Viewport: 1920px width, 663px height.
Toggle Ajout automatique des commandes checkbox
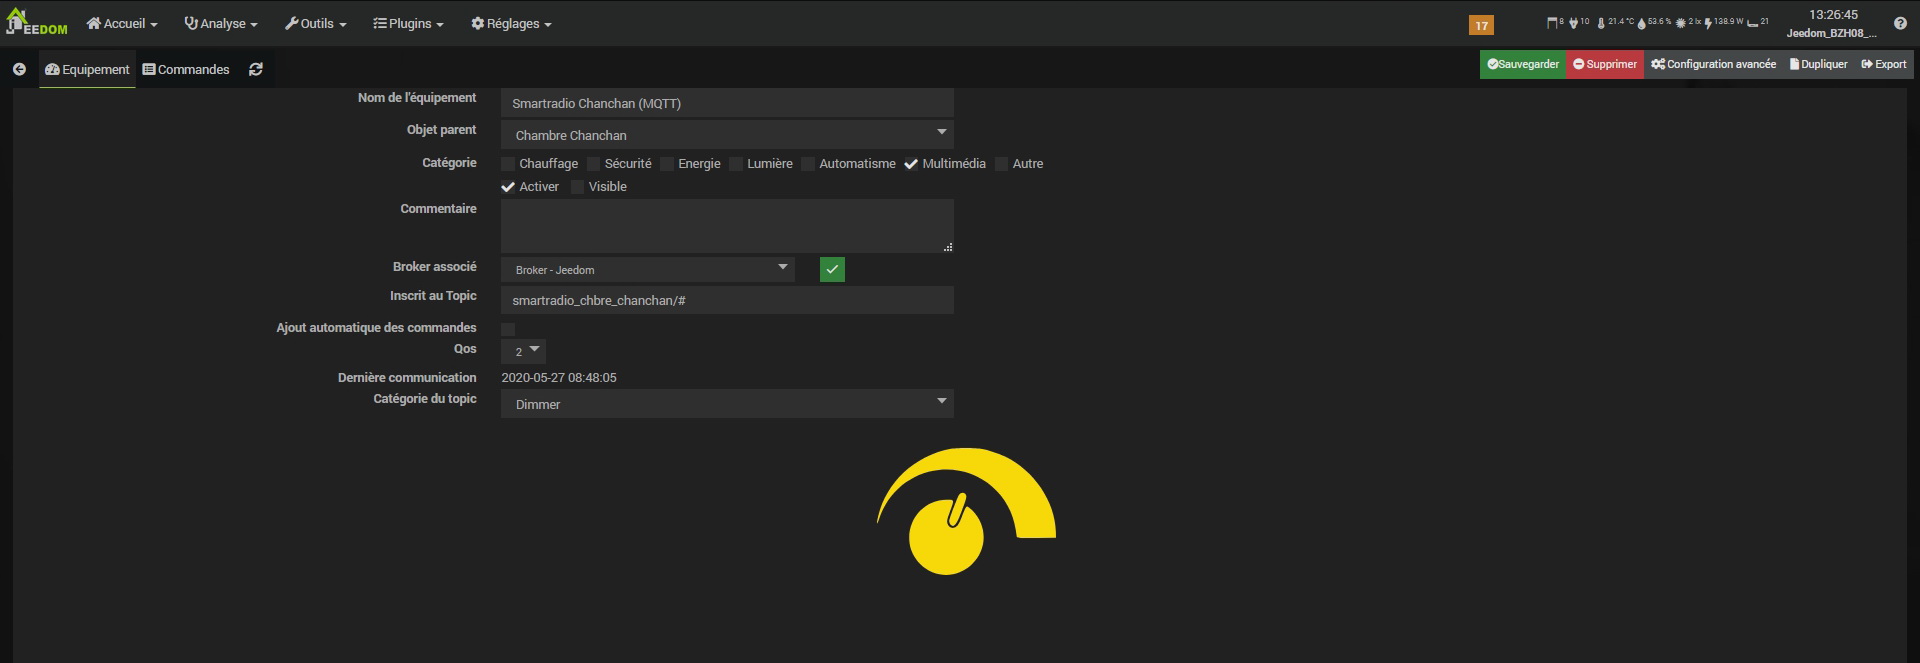pyautogui.click(x=508, y=329)
